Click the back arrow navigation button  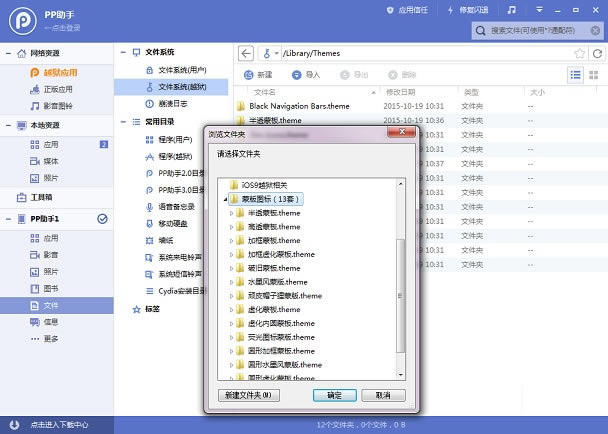click(x=246, y=54)
